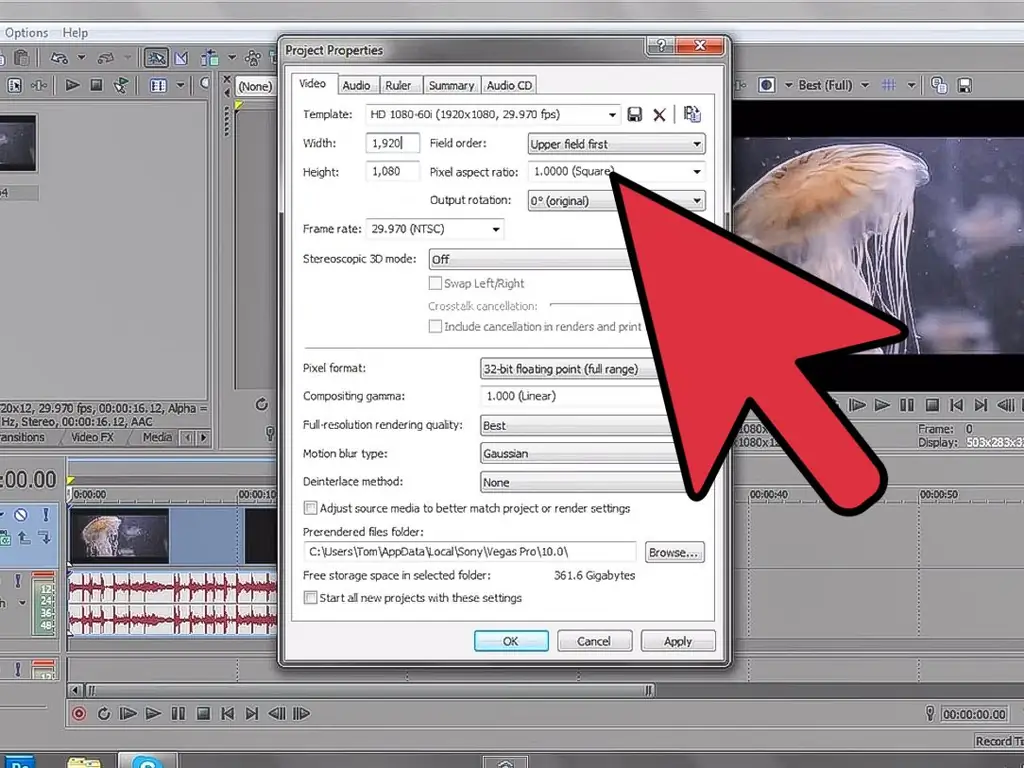The width and height of the screenshot is (1024, 768).
Task: Click the Record button in timeline transport
Action: coord(78,713)
